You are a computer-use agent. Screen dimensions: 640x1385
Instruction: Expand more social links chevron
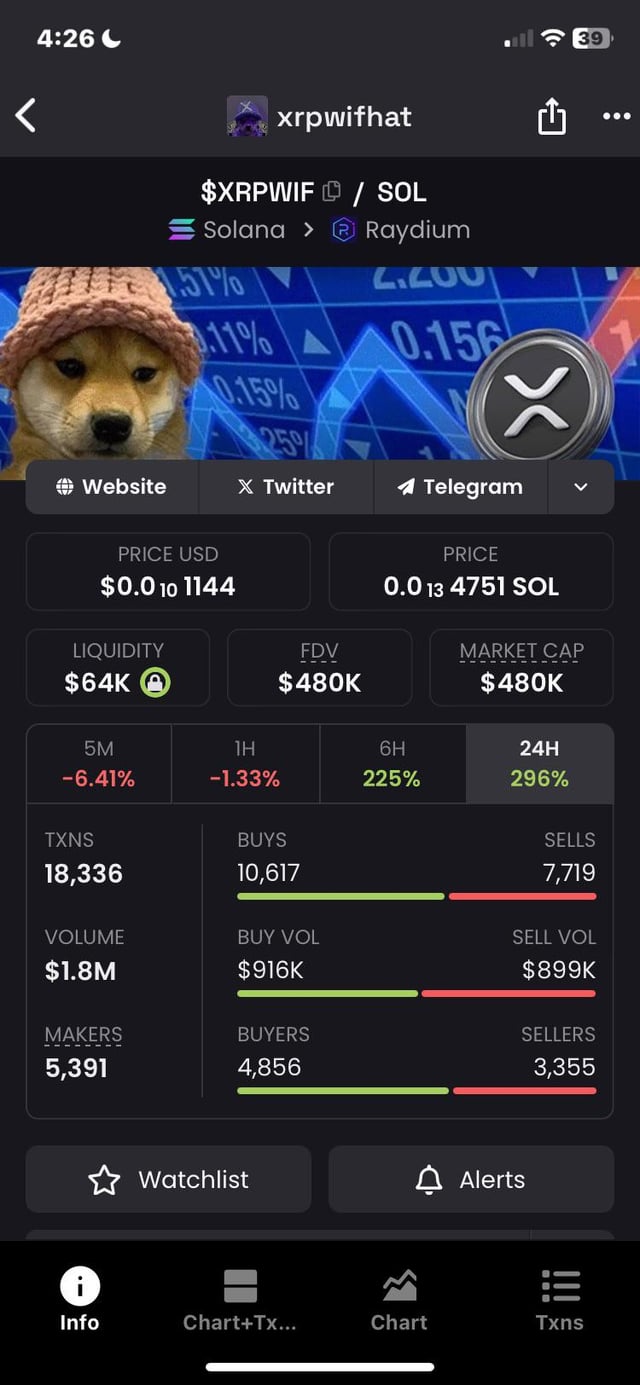pyautogui.click(x=580, y=487)
